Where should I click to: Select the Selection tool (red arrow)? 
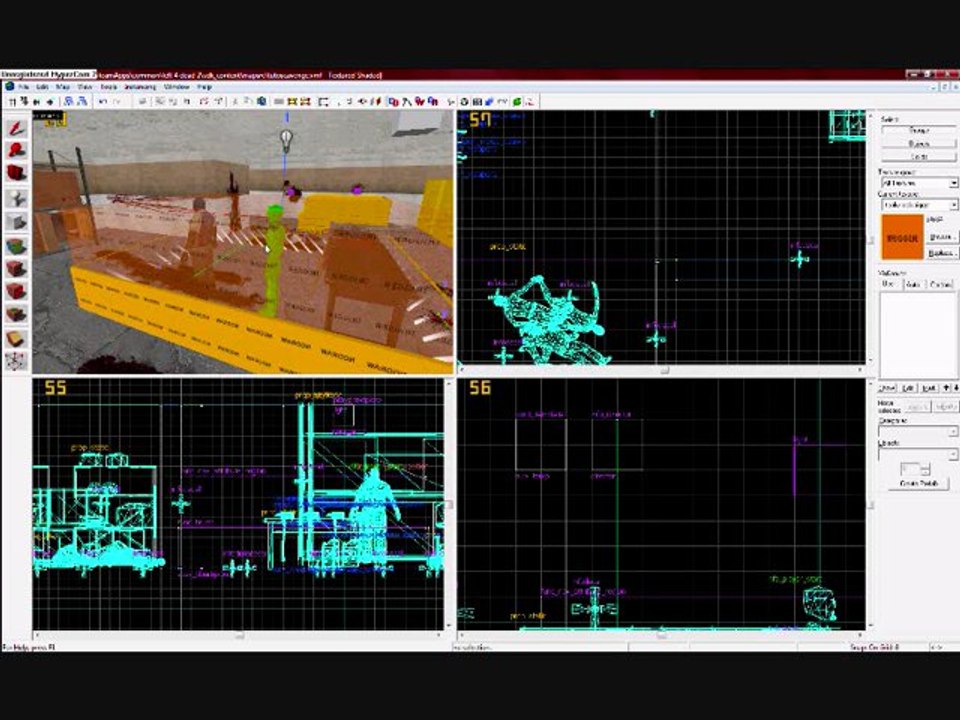(16, 128)
